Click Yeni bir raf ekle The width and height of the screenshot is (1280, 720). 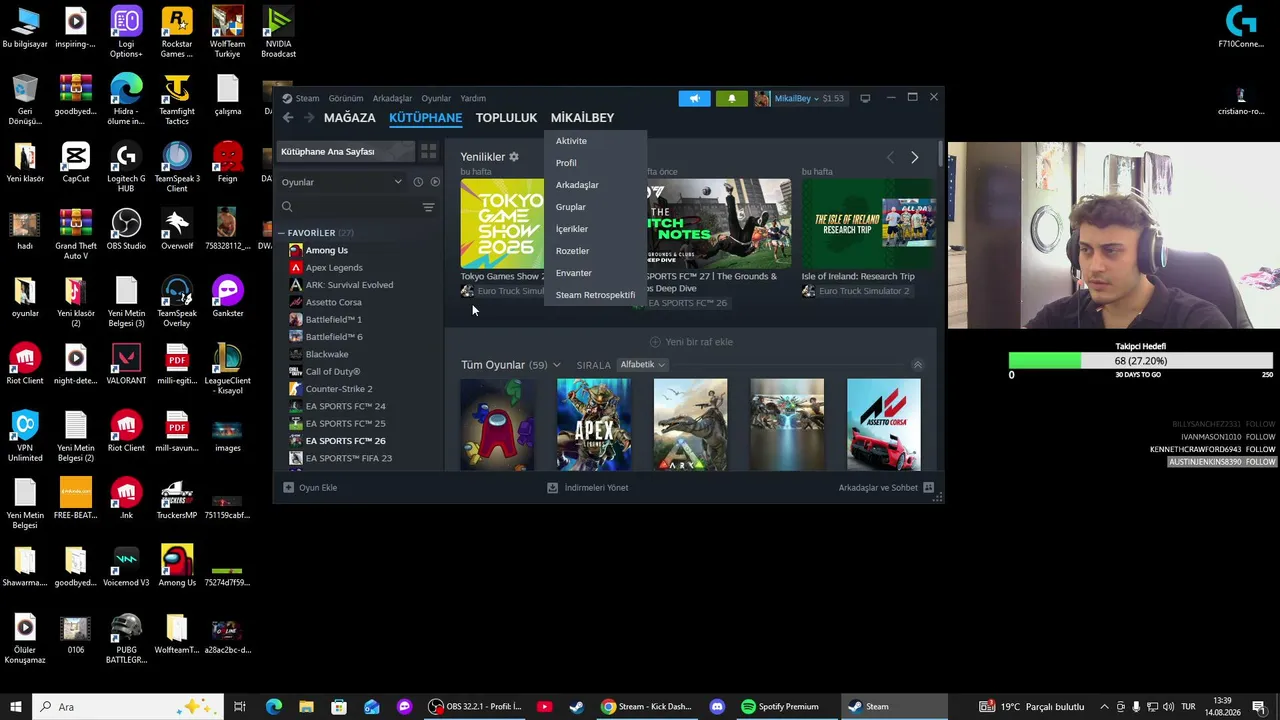pyautogui.click(x=691, y=342)
